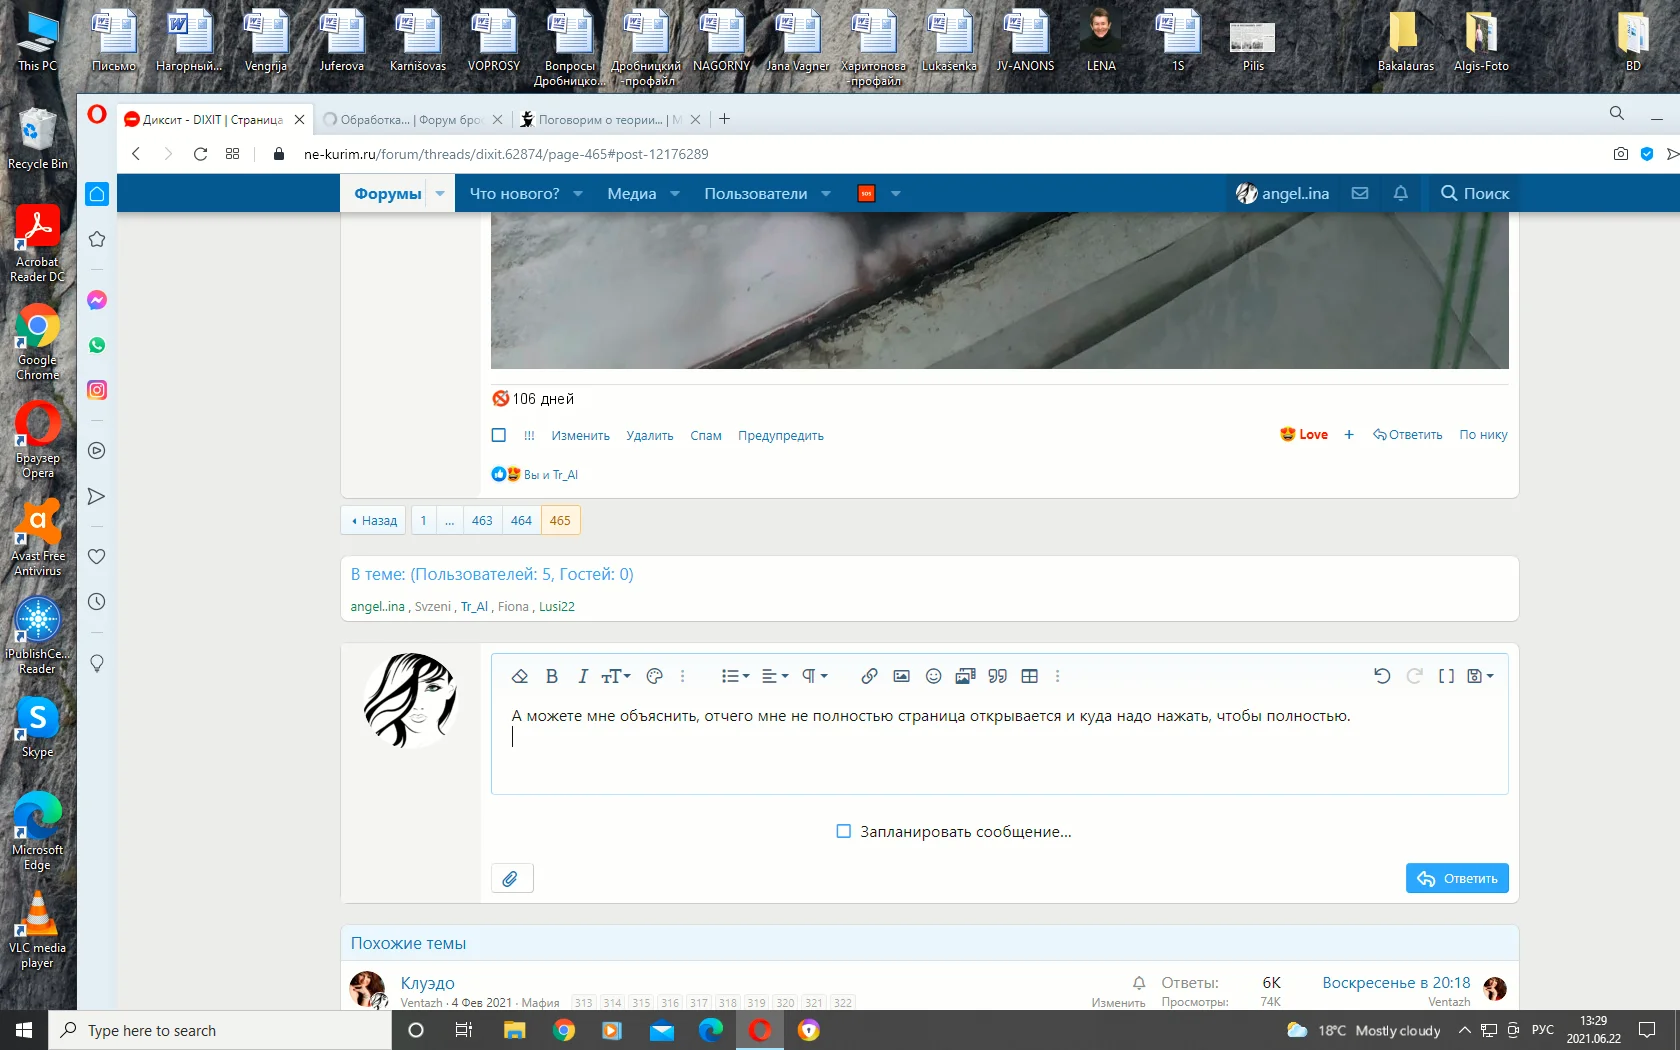Apply italic formatting in the editor

(x=582, y=676)
